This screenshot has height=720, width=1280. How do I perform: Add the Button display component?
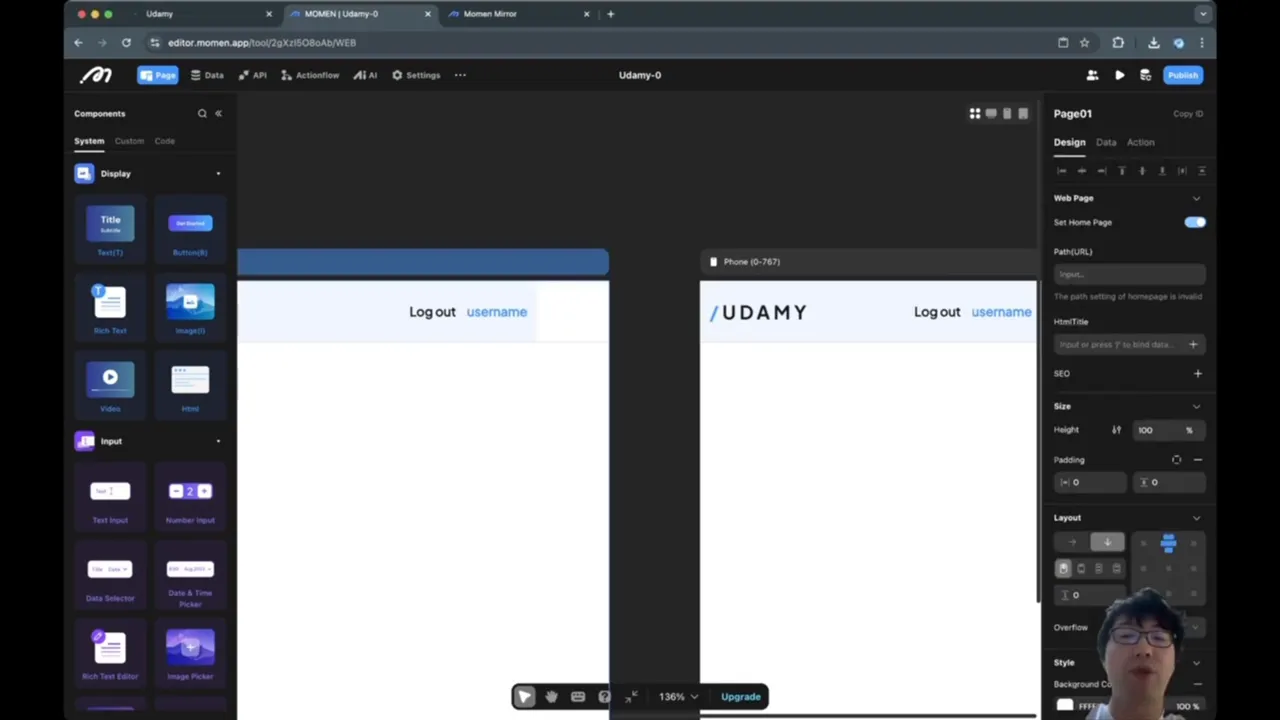point(190,230)
